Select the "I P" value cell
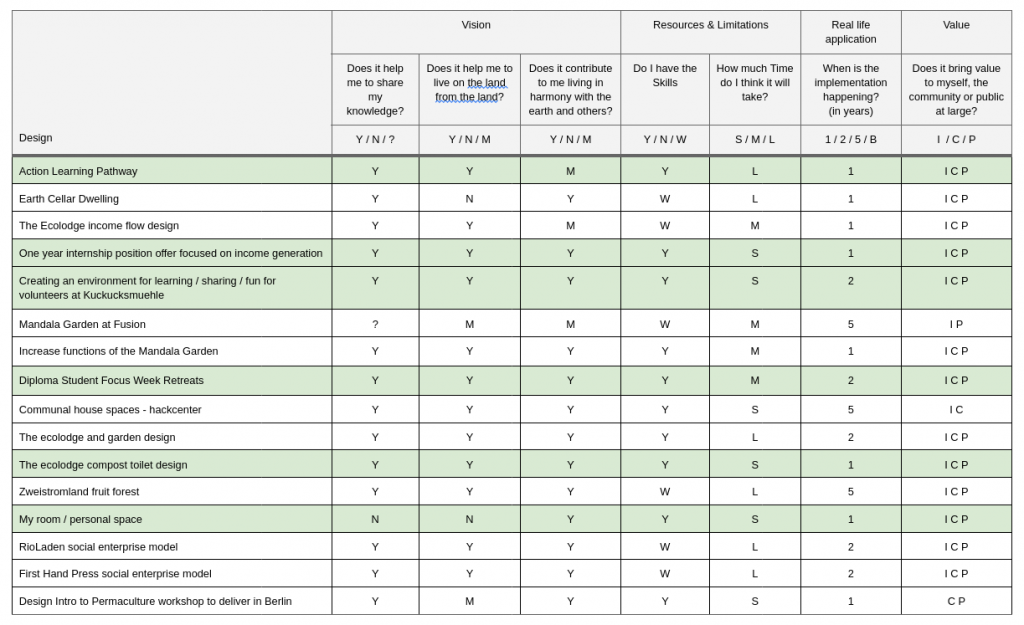The image size is (1024, 625). (956, 324)
